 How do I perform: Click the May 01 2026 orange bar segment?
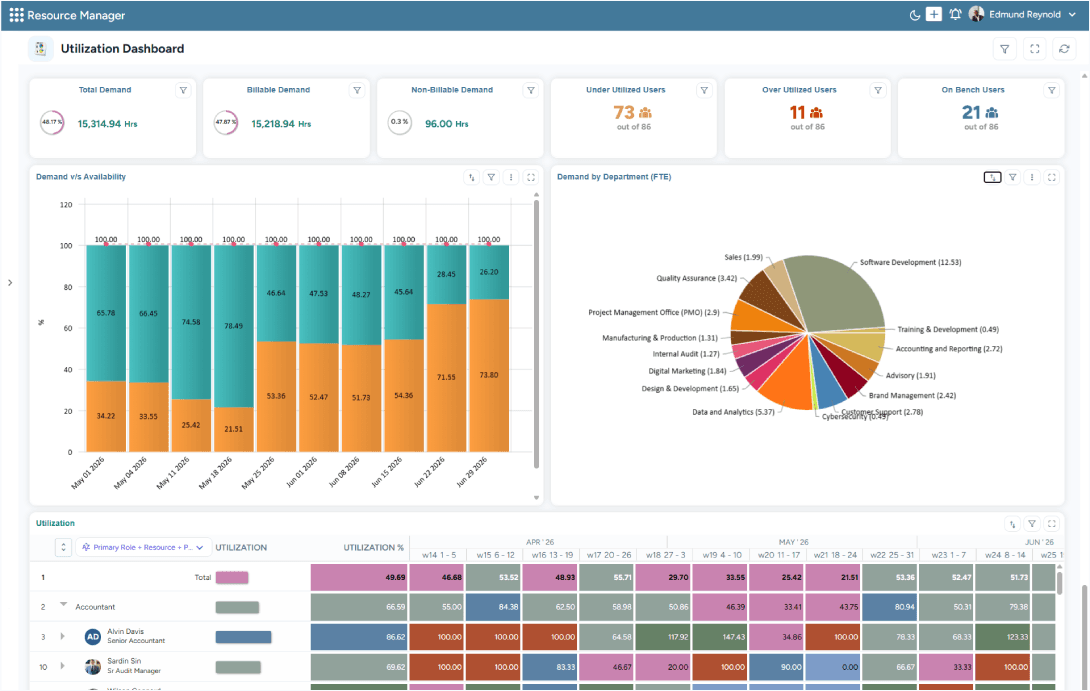(x=106, y=416)
